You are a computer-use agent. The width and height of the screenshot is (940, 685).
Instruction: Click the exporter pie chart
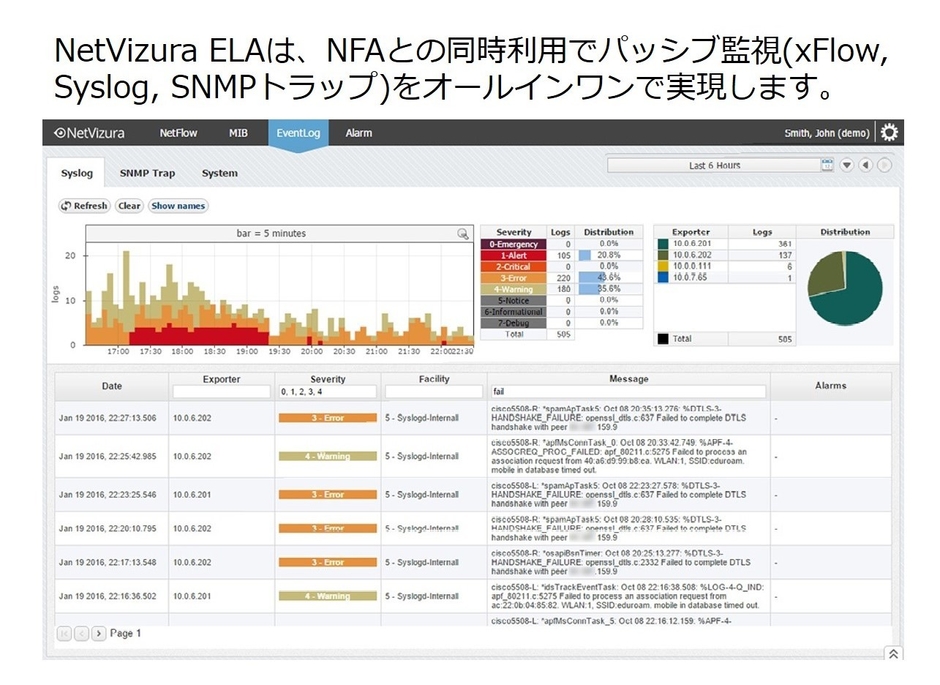point(845,288)
